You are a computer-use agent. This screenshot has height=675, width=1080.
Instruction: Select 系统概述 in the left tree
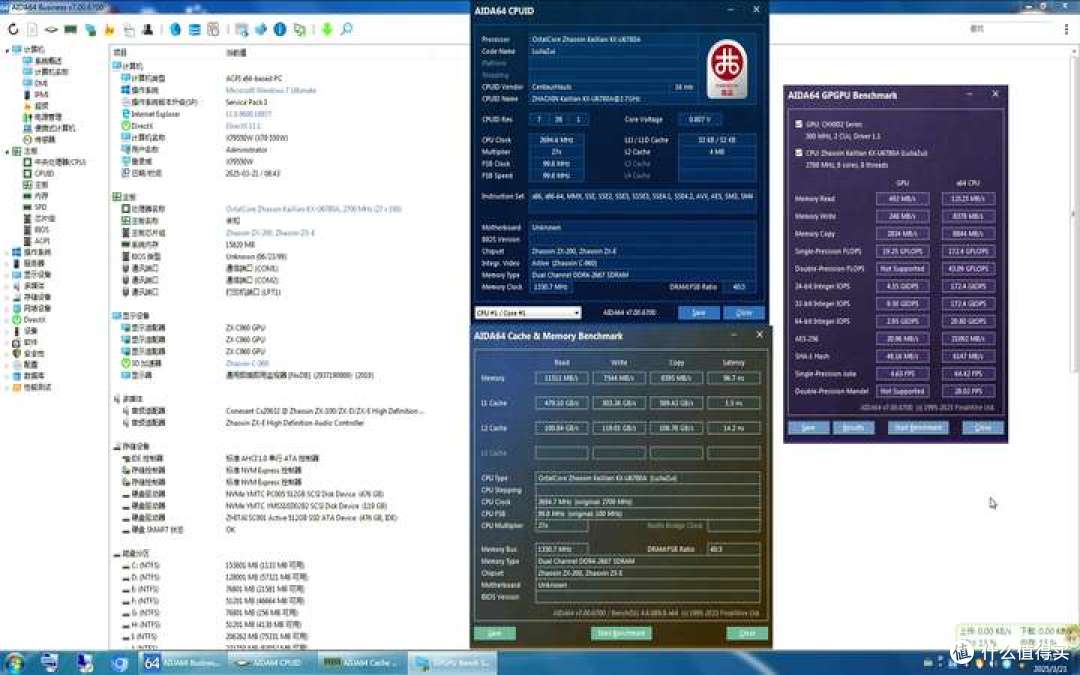point(48,61)
